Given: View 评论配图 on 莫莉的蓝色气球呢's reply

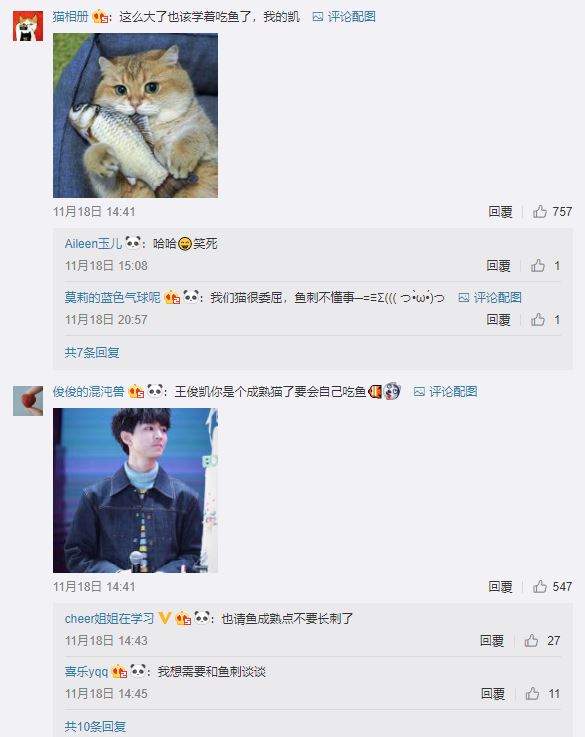Looking at the screenshot, I should (x=490, y=297).
